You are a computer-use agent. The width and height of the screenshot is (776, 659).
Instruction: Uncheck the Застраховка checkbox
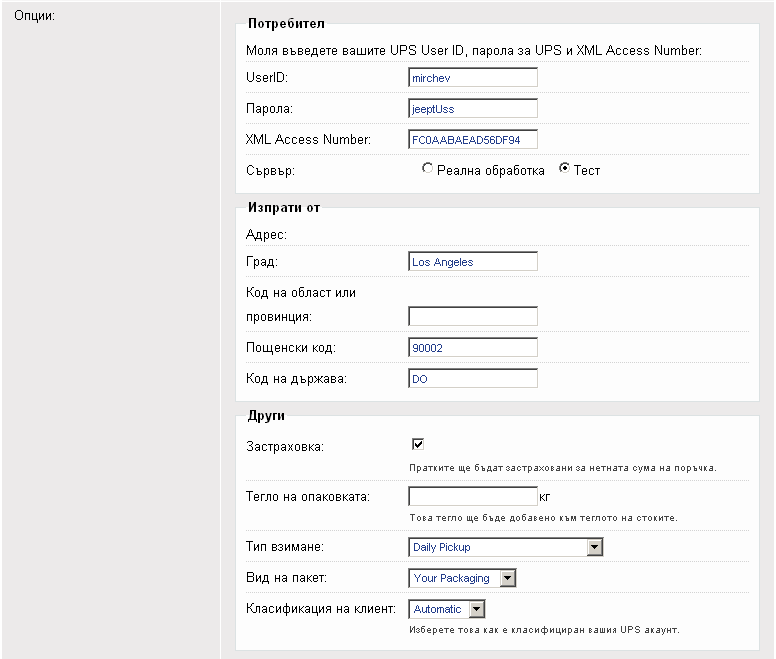[x=418, y=445]
